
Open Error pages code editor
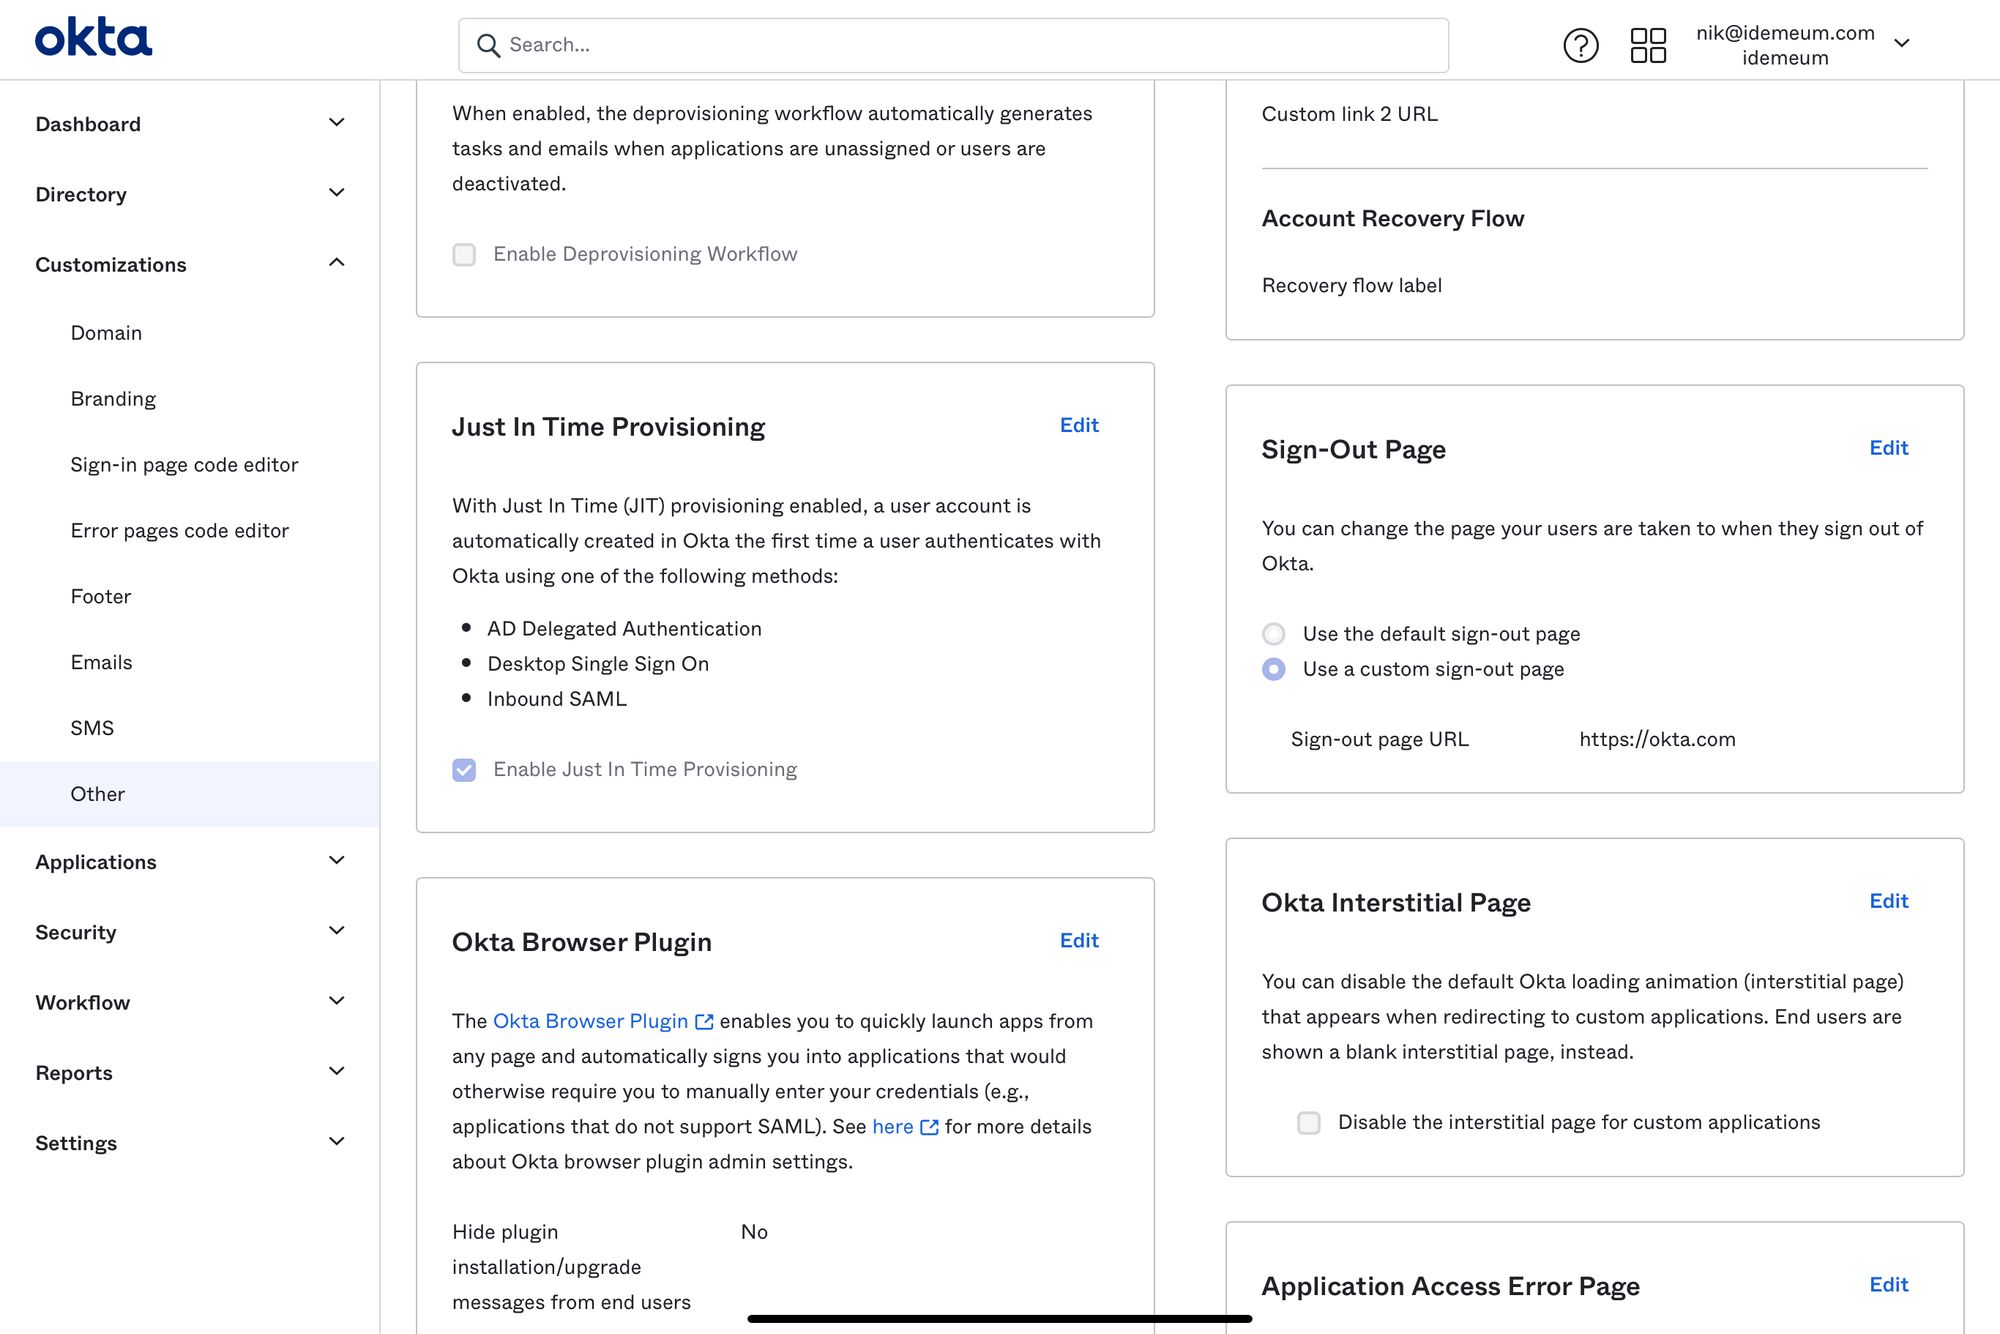[x=179, y=531]
